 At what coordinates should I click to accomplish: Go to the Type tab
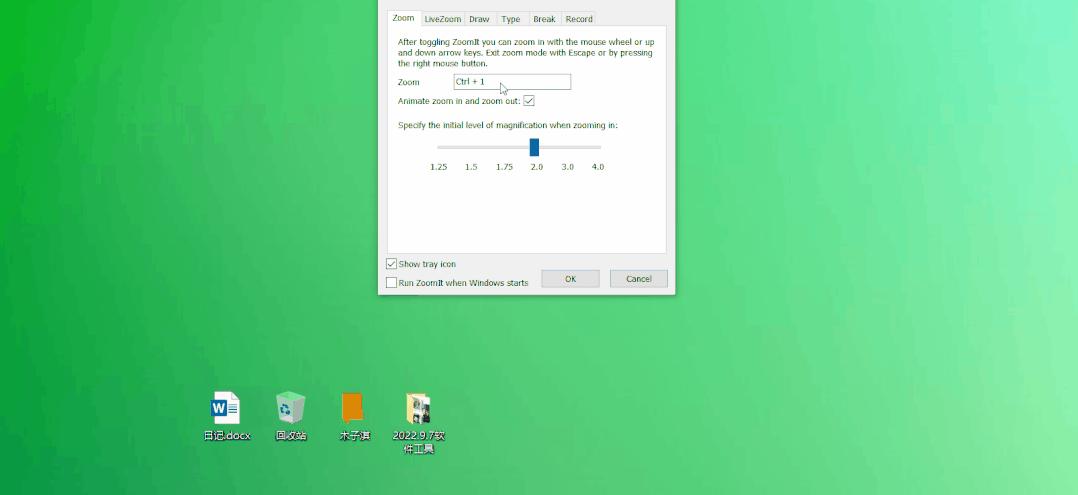point(510,19)
